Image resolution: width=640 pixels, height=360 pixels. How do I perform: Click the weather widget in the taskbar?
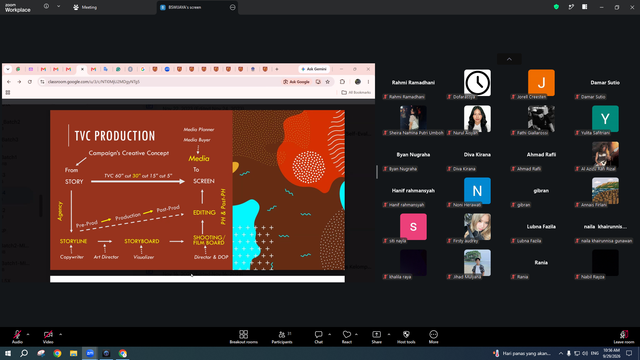[x=522, y=353]
